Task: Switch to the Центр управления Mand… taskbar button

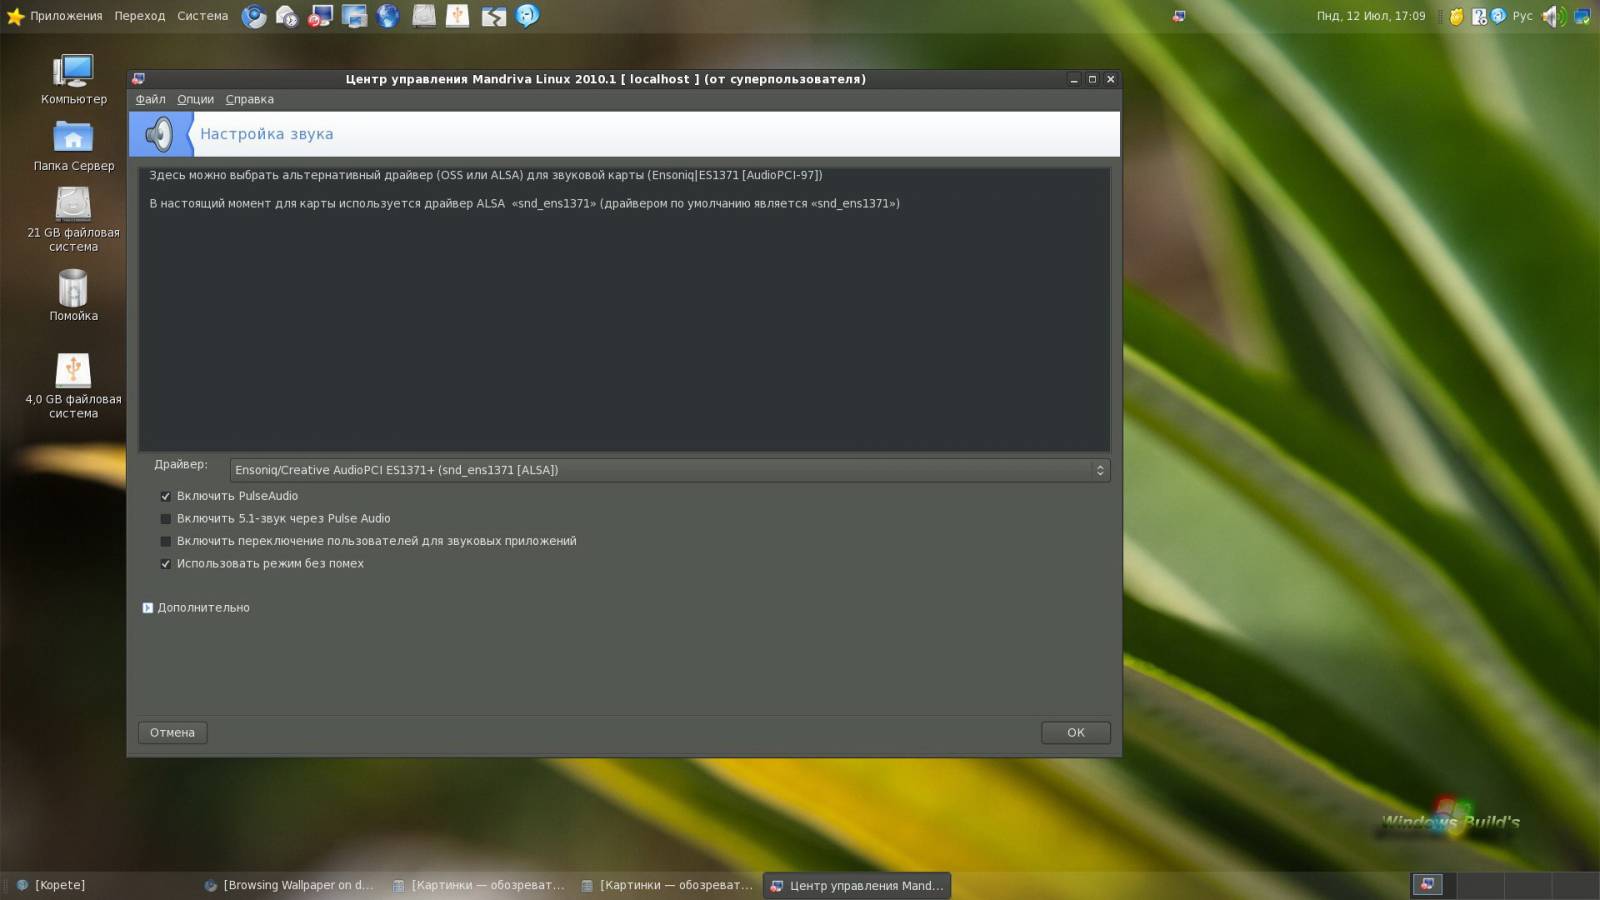Action: tap(857, 885)
